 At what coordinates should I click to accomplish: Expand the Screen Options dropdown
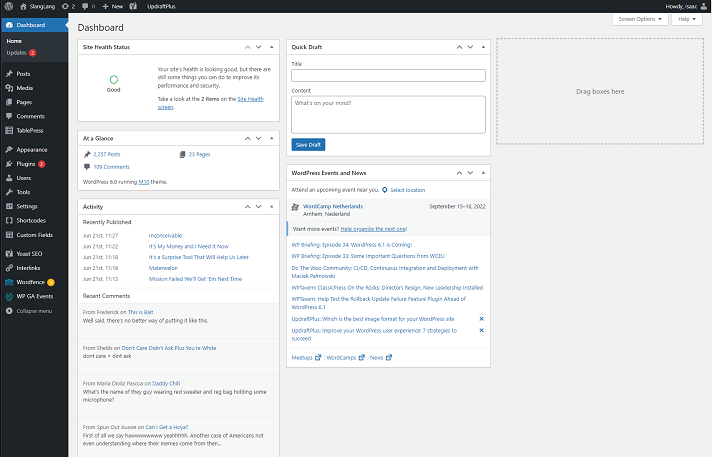640,19
